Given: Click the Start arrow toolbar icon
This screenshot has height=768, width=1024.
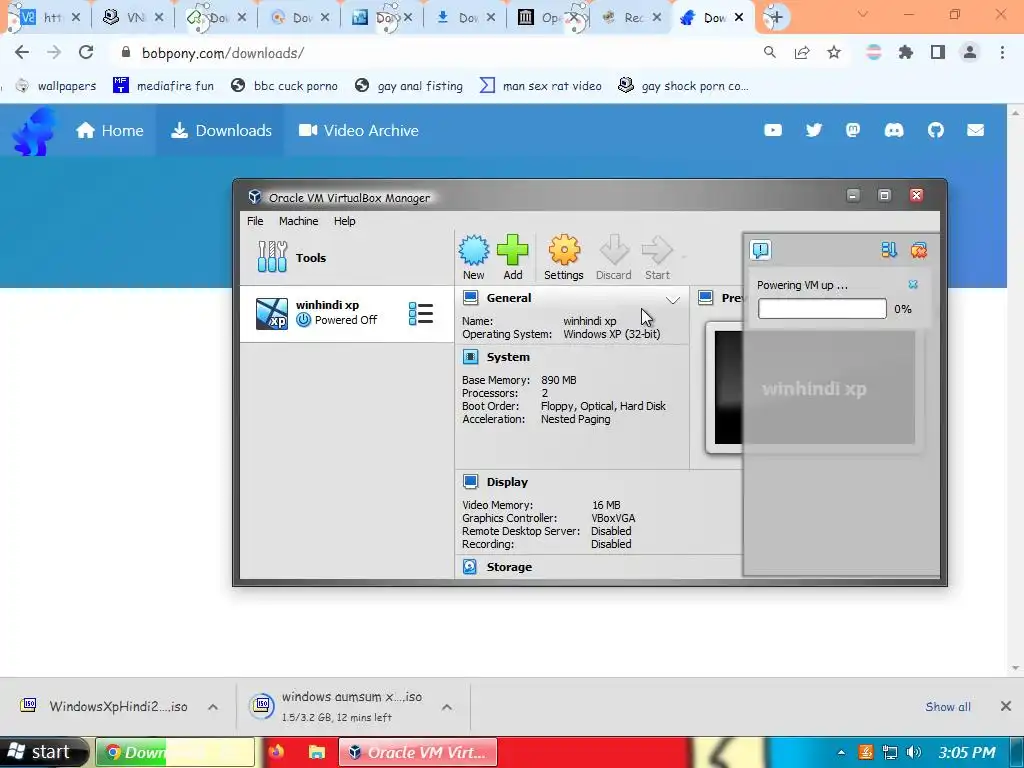Looking at the screenshot, I should 657,250.
